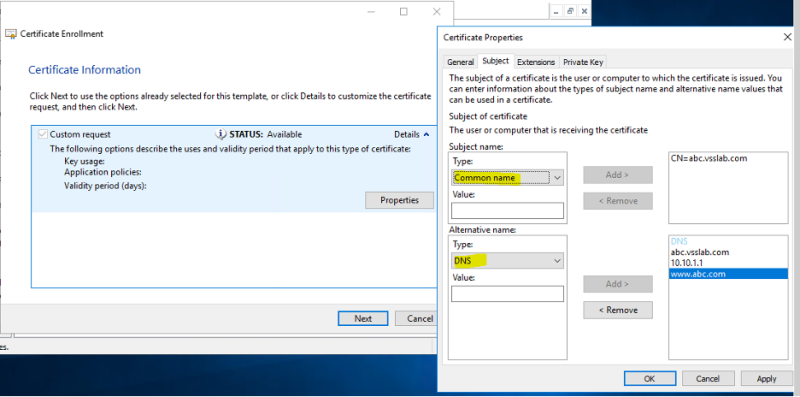Switch to the Private Key tab
The height and width of the screenshot is (397, 800).
[583, 62]
